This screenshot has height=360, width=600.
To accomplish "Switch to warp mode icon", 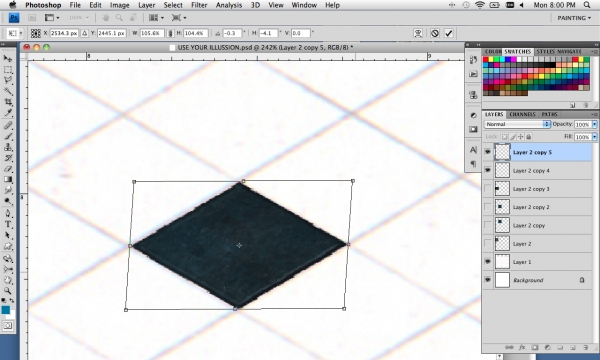I will [418, 33].
